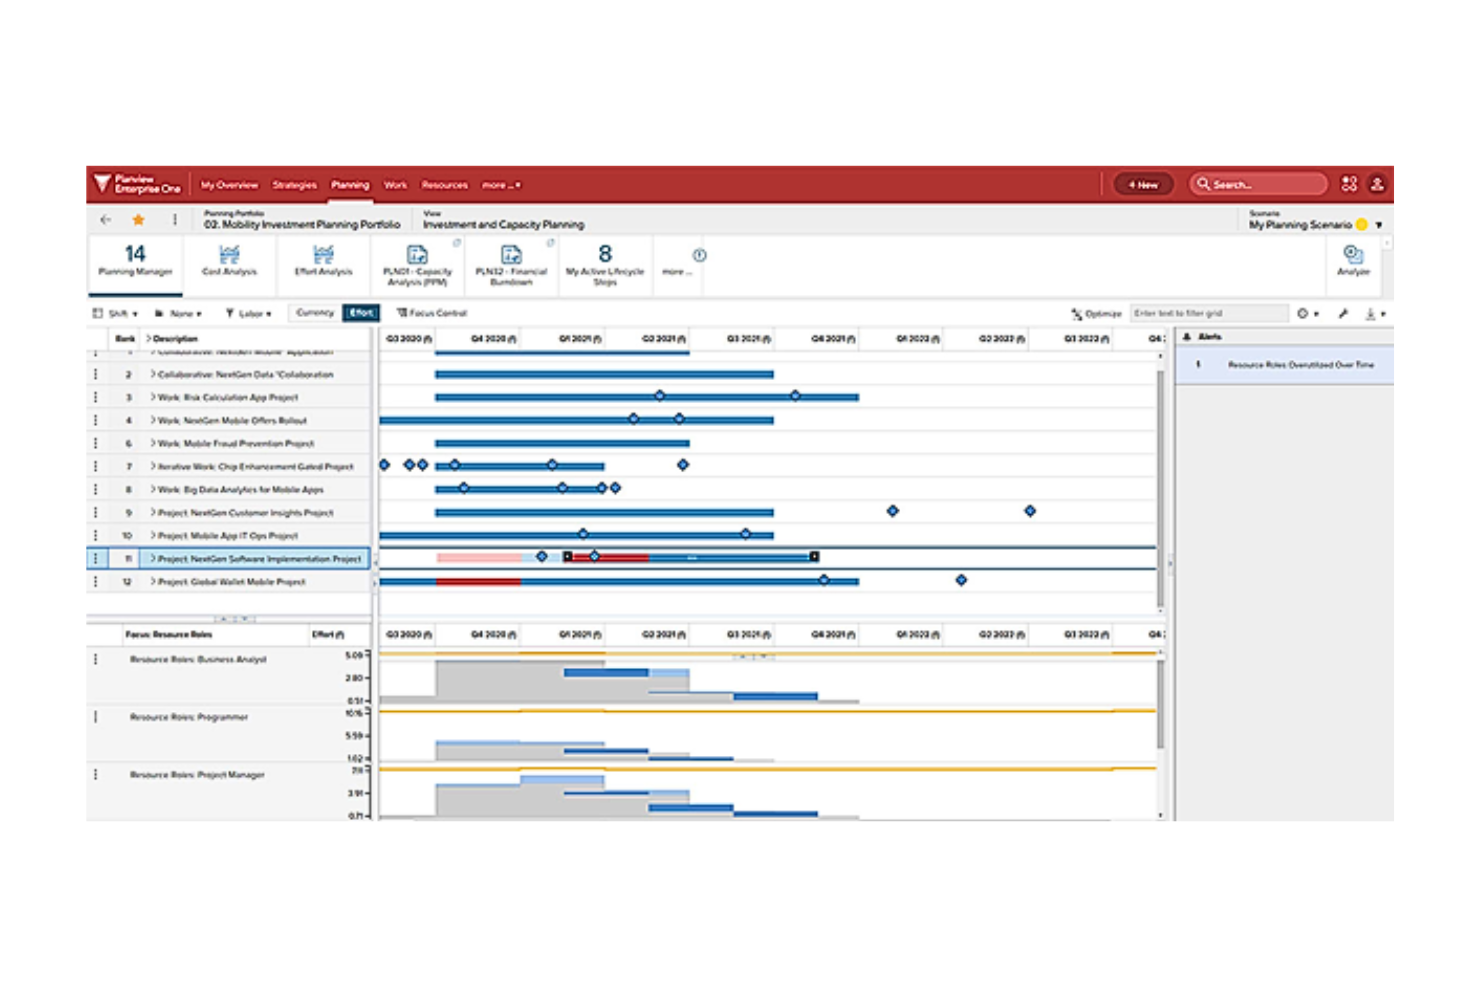Image resolution: width=1480 pixels, height=987 pixels.
Task: Open row menu for Project Manager resource role
Action: [x=96, y=774]
